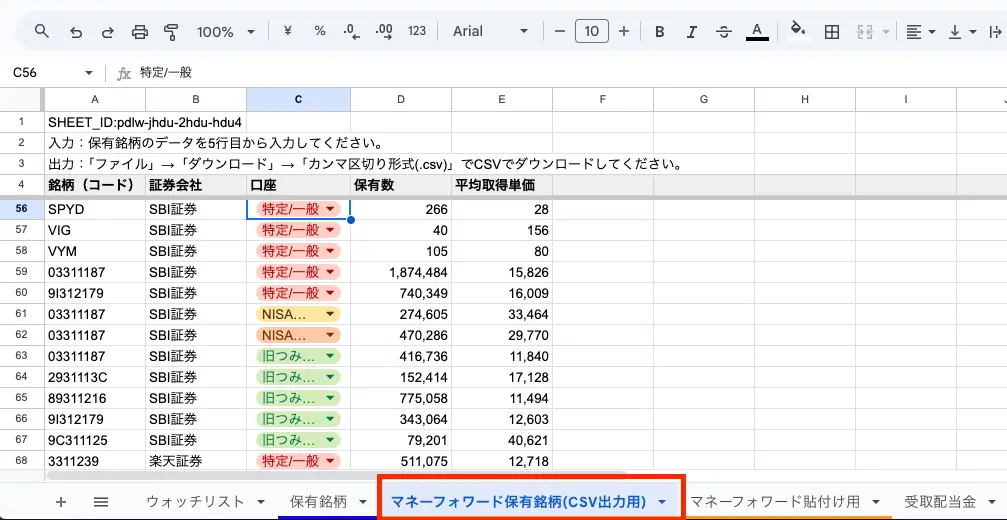Click the 銘柄（コード） header cell
Screen dimensions: 1007x520
[x=95, y=185]
